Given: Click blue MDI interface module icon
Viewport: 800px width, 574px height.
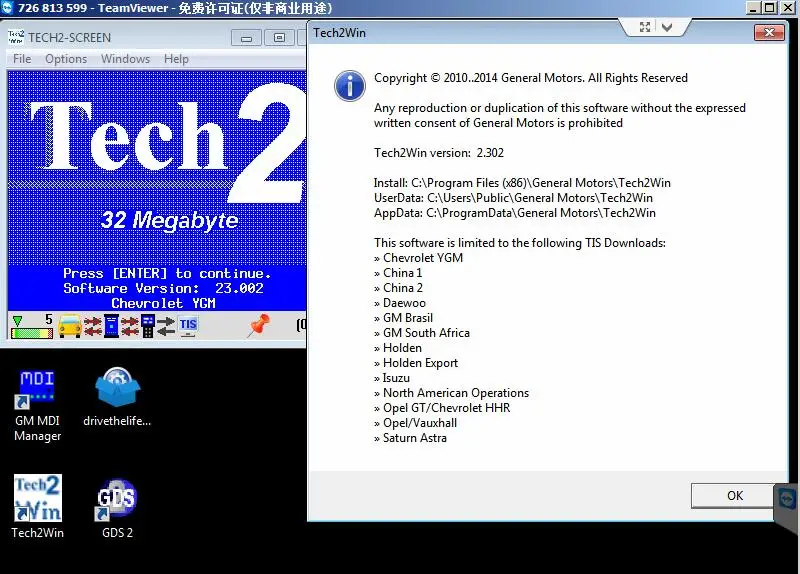Looking at the screenshot, I should [x=111, y=326].
